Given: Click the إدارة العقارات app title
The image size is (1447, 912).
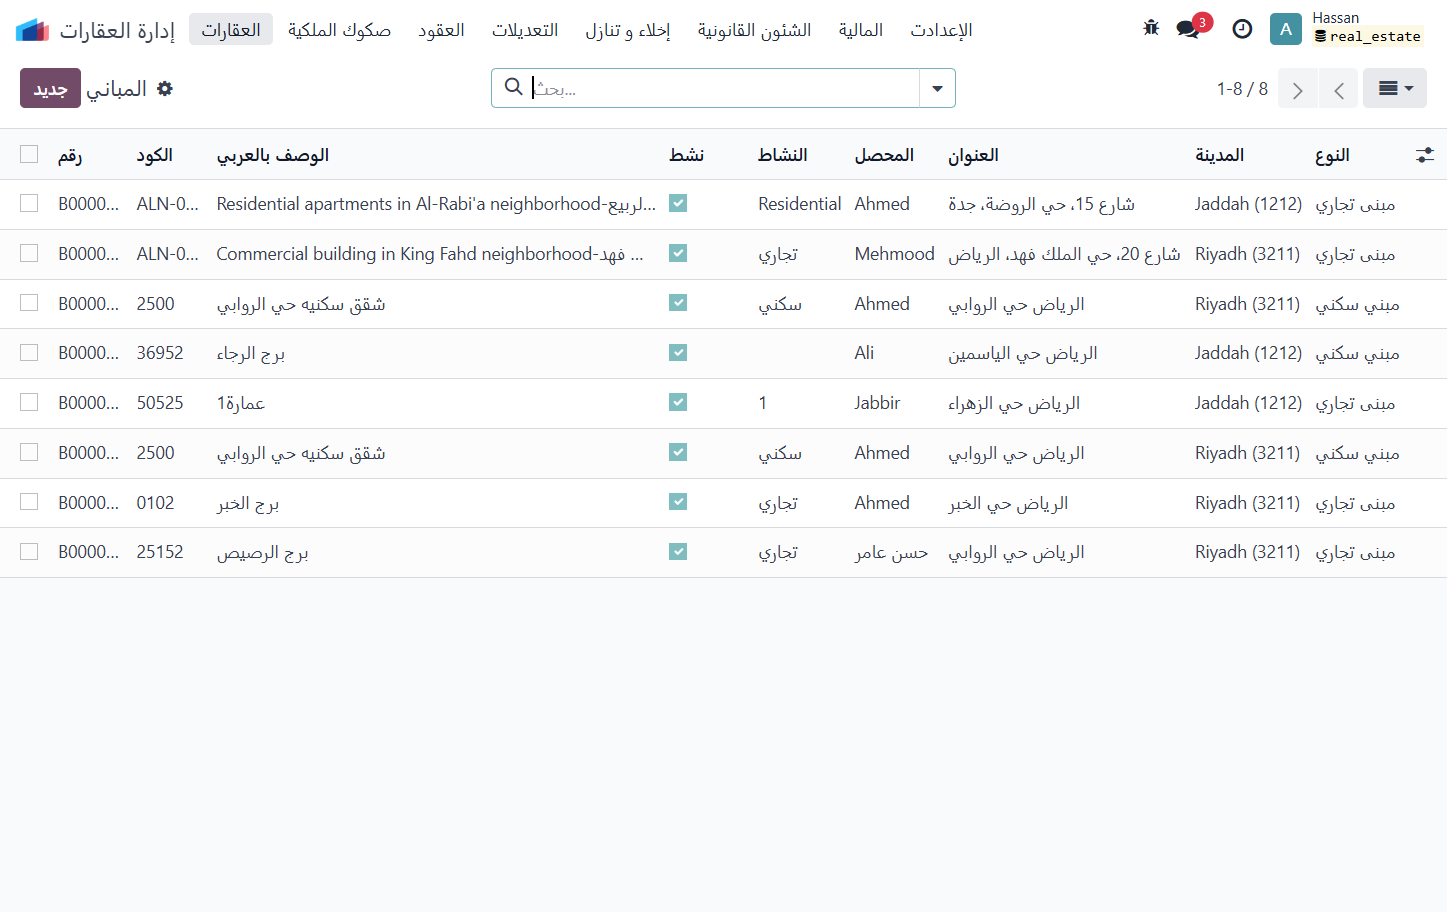Looking at the screenshot, I should coord(117,30).
